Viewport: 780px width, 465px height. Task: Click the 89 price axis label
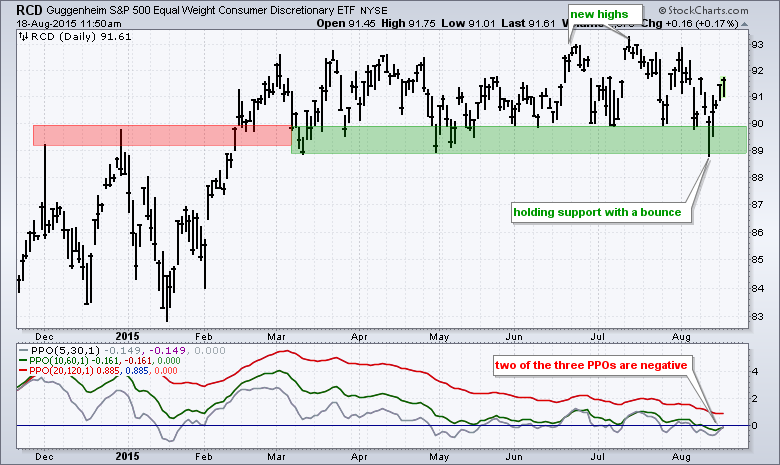[757, 151]
